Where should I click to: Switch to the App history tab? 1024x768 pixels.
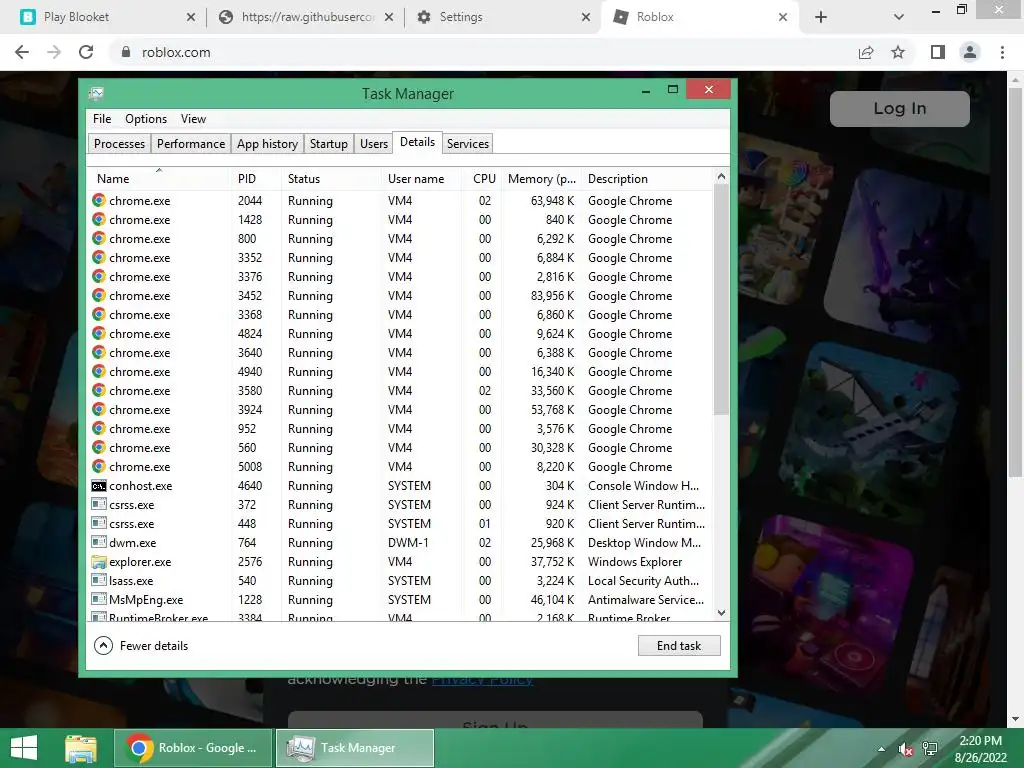click(x=267, y=144)
